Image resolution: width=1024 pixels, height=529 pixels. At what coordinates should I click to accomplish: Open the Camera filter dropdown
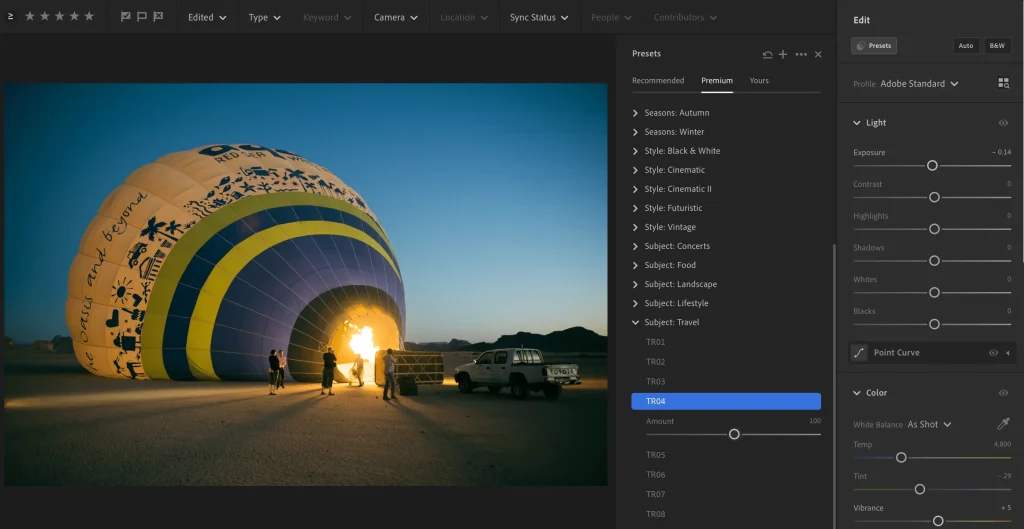(395, 17)
